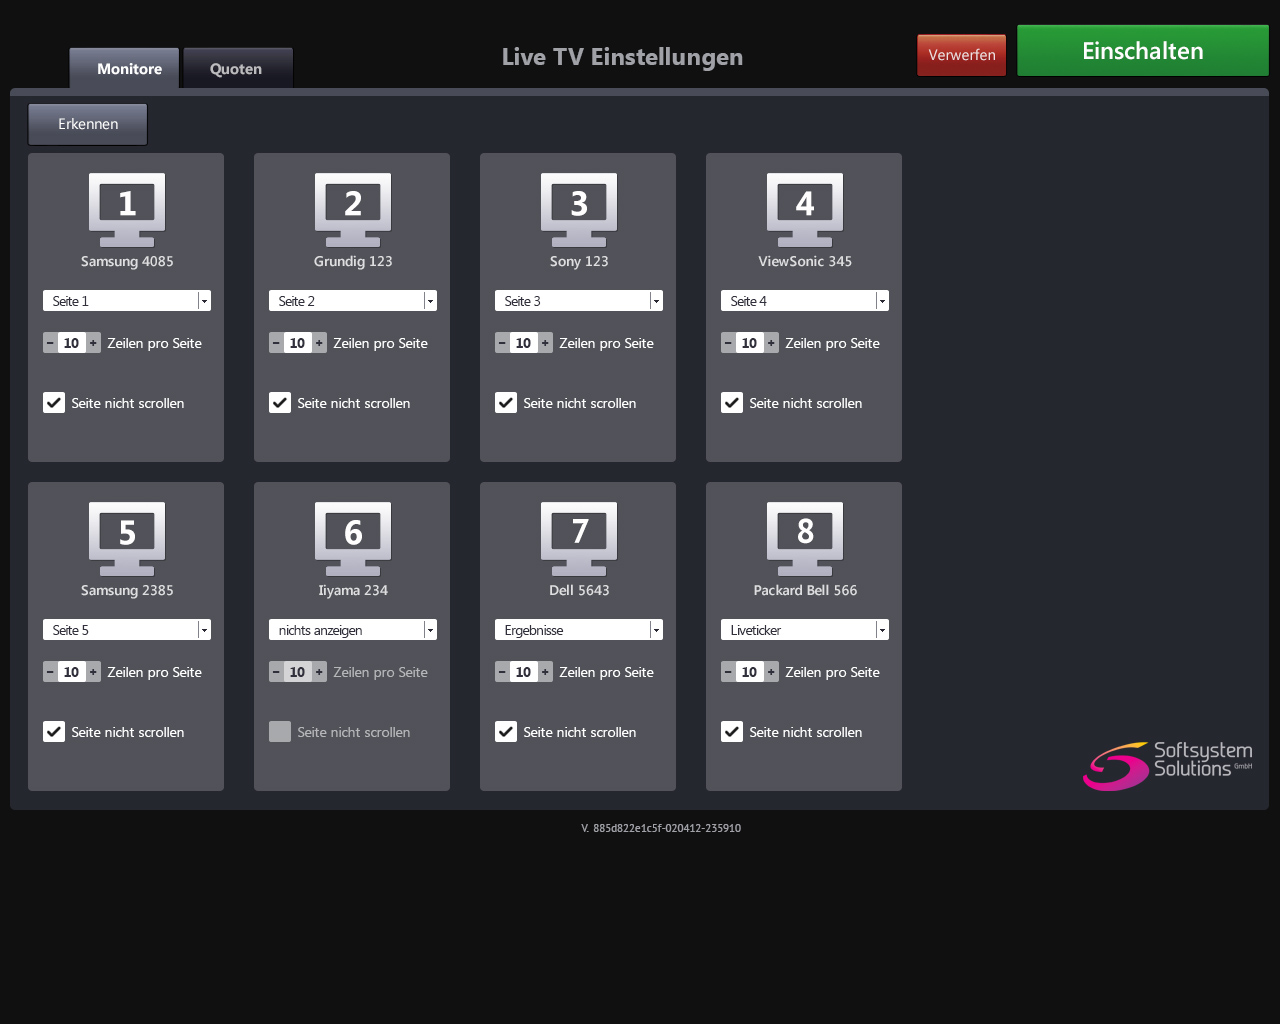Click the red Verwerfen button
1280x1024 pixels.
(962, 55)
